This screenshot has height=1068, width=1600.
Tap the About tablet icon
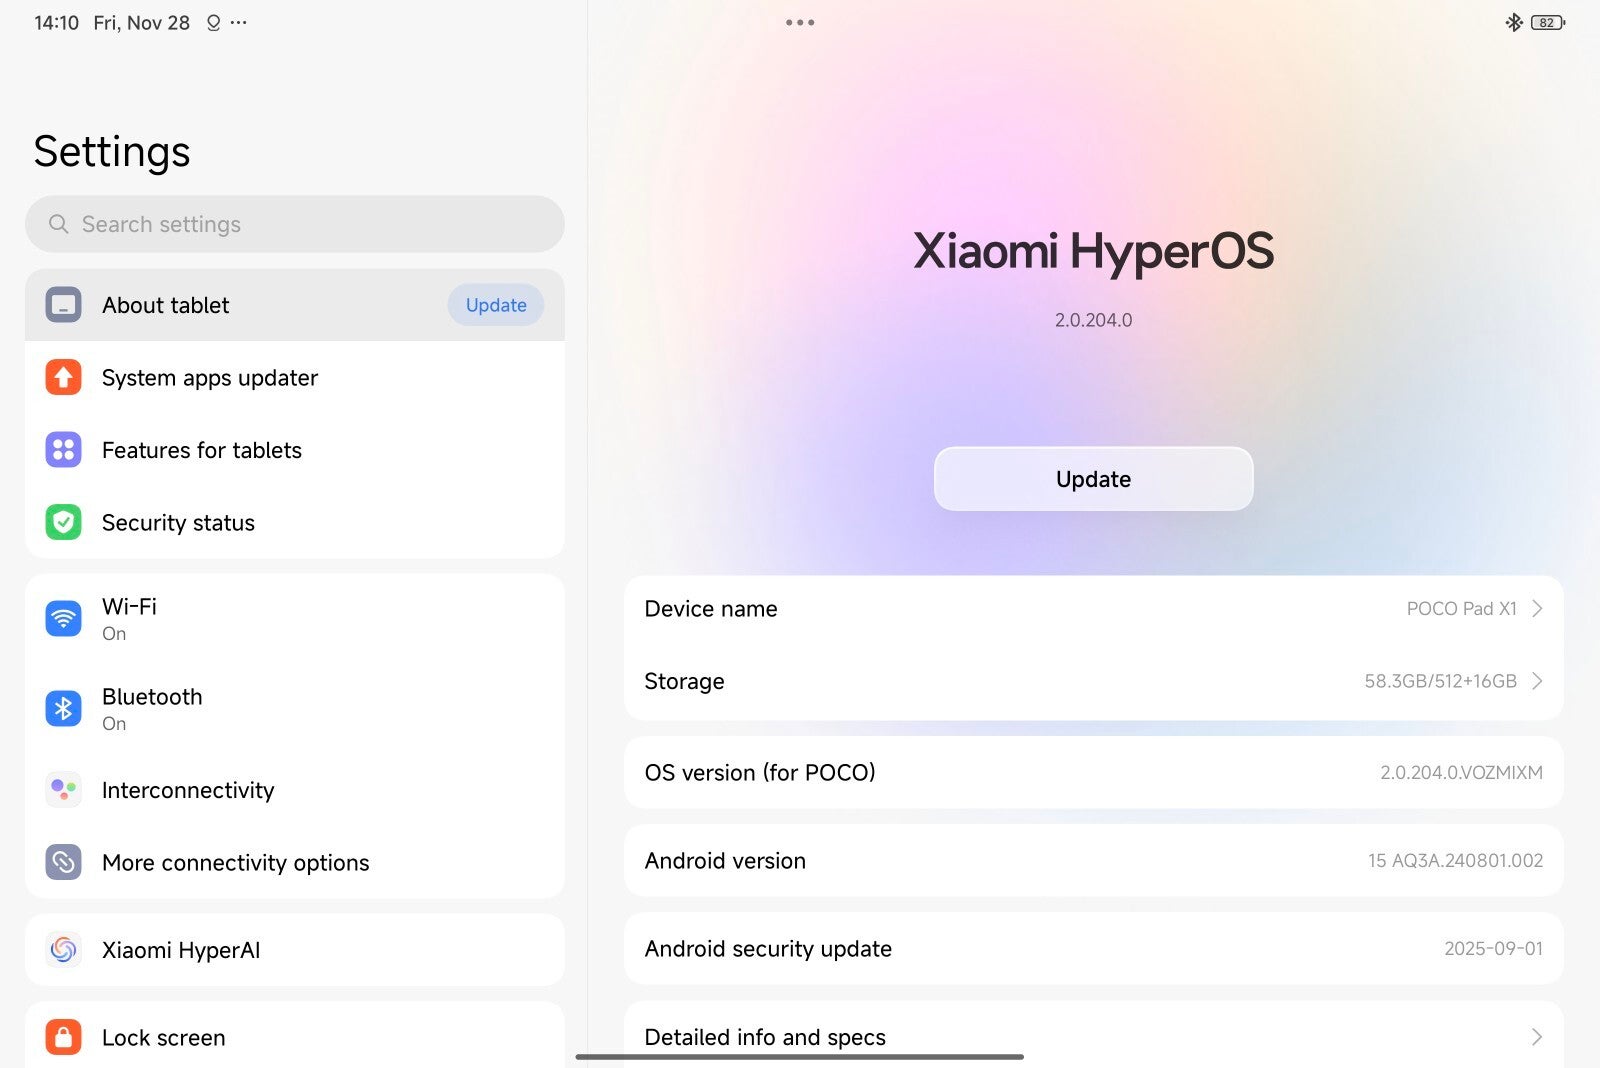pos(63,305)
